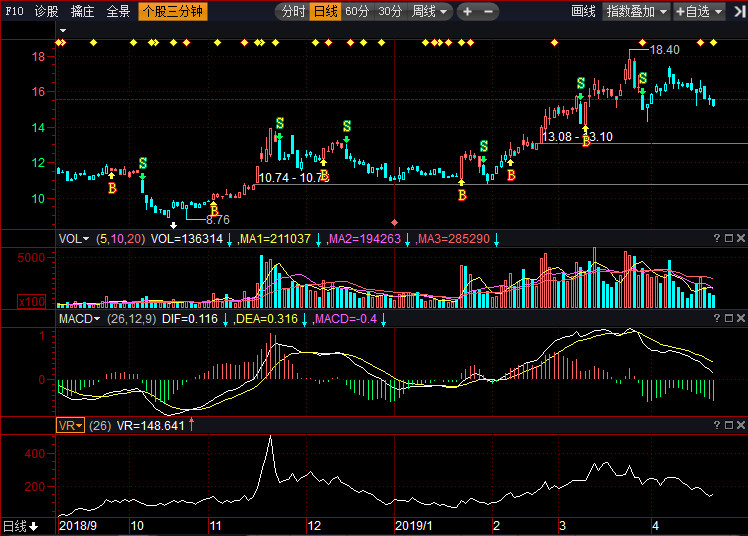Close the VOL indicator panel
Image resolution: width=748 pixels, height=536 pixels.
(x=741, y=238)
